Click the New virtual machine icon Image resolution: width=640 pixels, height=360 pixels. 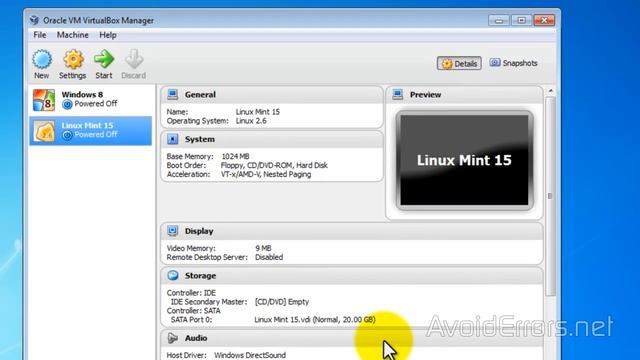click(x=42, y=60)
